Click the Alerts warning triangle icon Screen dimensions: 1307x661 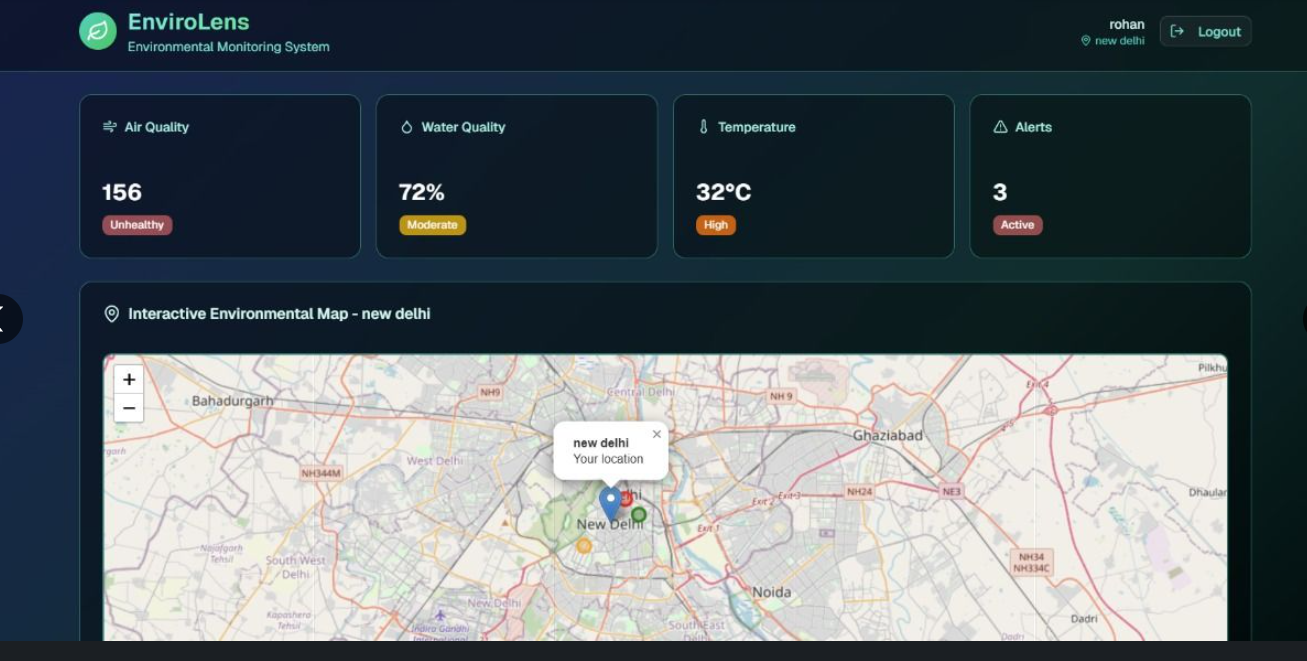tap(1000, 127)
